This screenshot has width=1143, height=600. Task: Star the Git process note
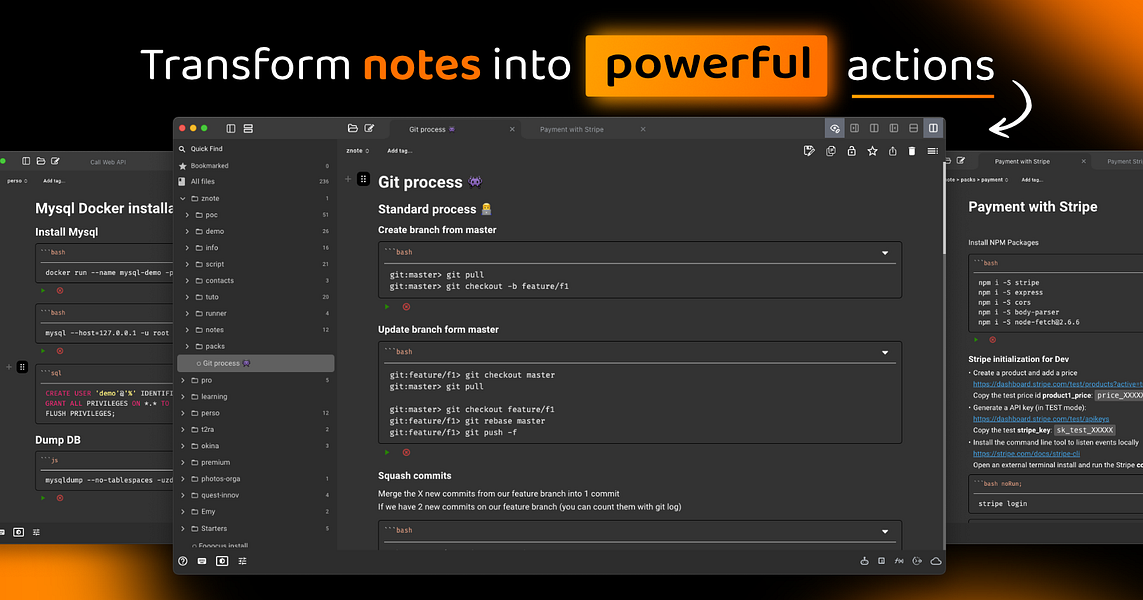[872, 150]
